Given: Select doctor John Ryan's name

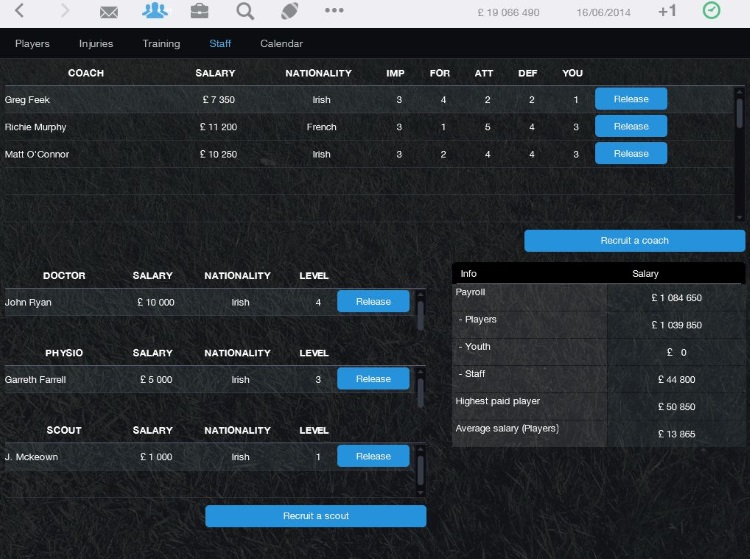Looking at the screenshot, I should coord(28,302).
